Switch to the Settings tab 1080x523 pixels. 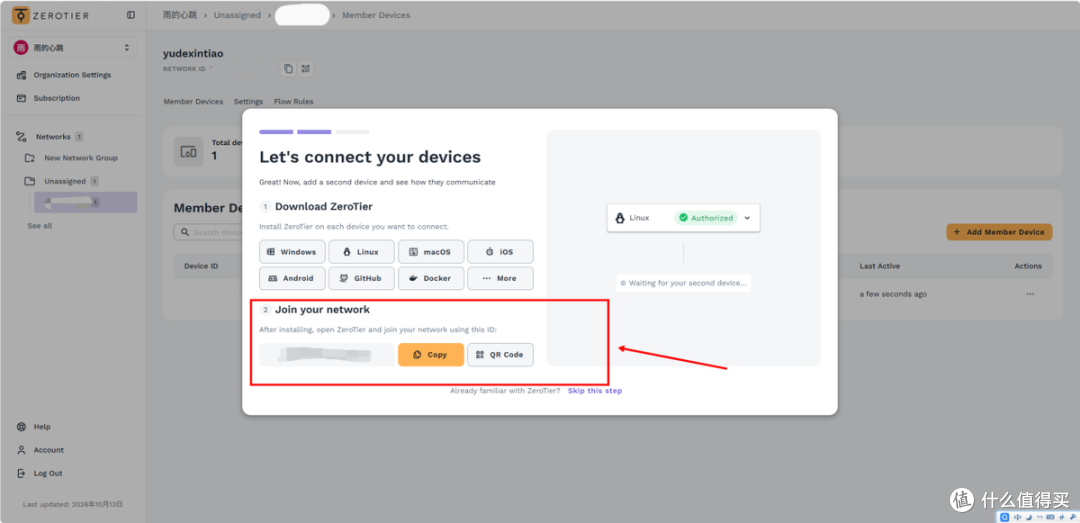(249, 101)
